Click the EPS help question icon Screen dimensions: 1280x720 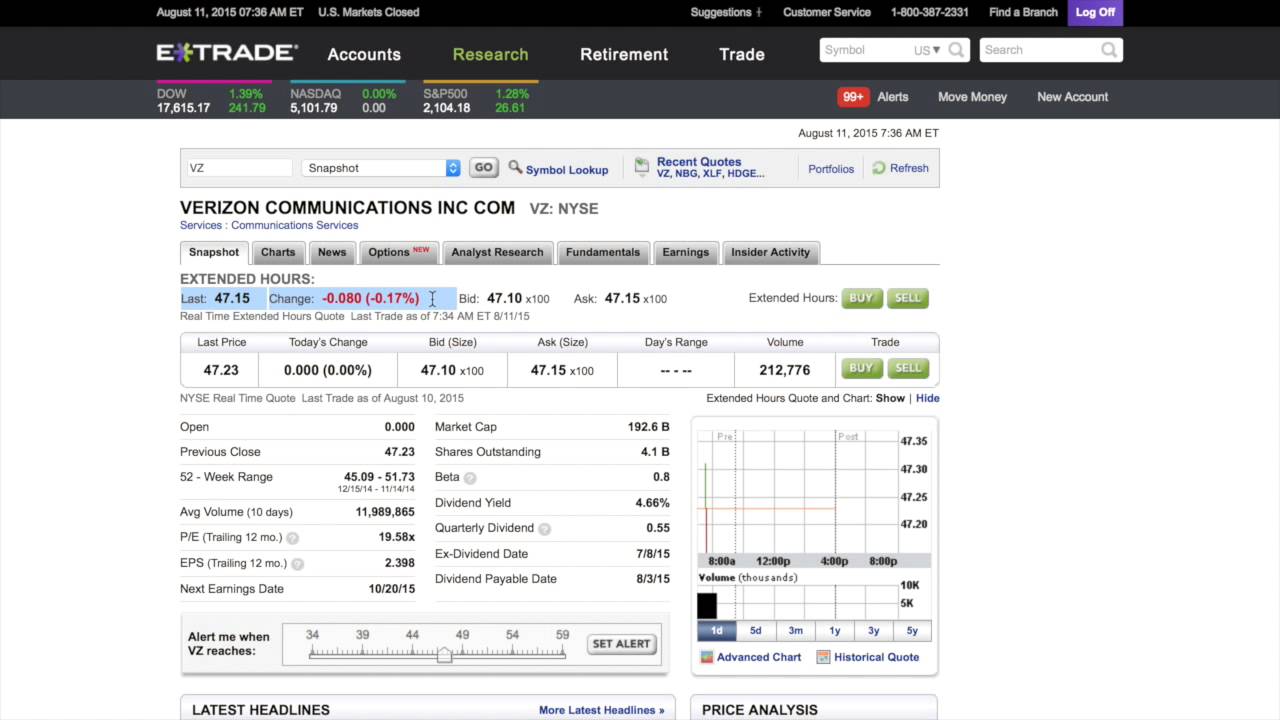[x=297, y=564]
